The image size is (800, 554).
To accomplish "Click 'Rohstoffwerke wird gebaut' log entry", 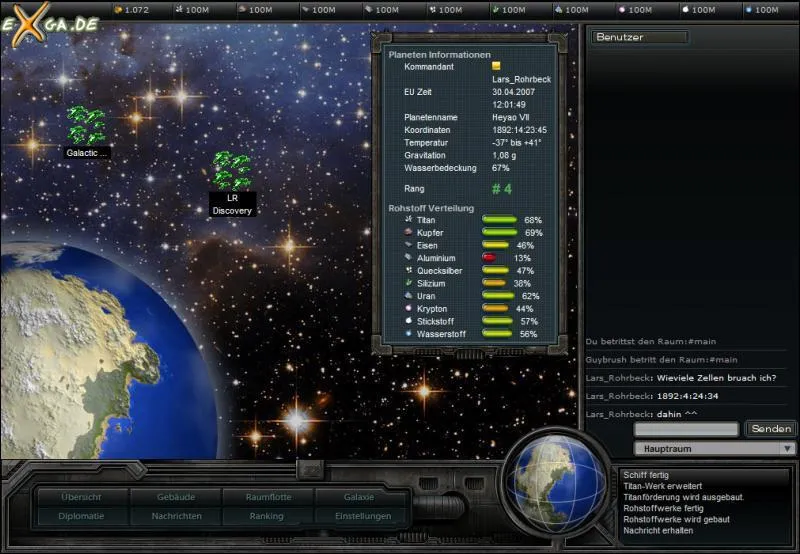I will coord(677,519).
